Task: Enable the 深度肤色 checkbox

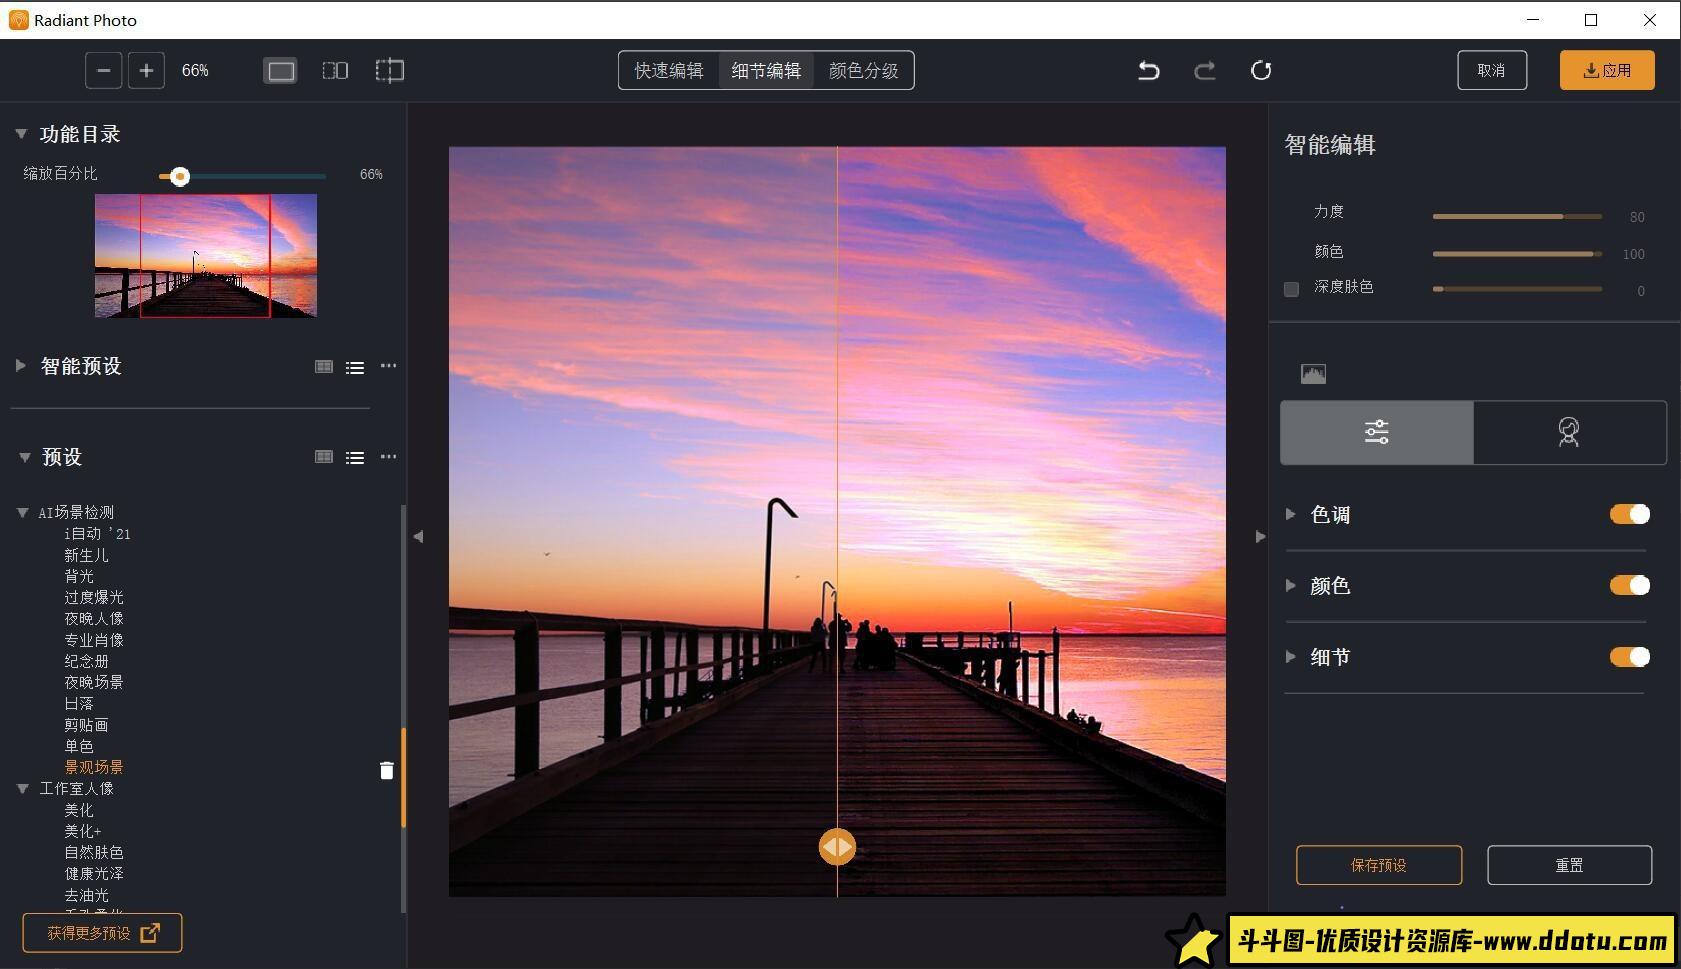Action: tap(1289, 288)
